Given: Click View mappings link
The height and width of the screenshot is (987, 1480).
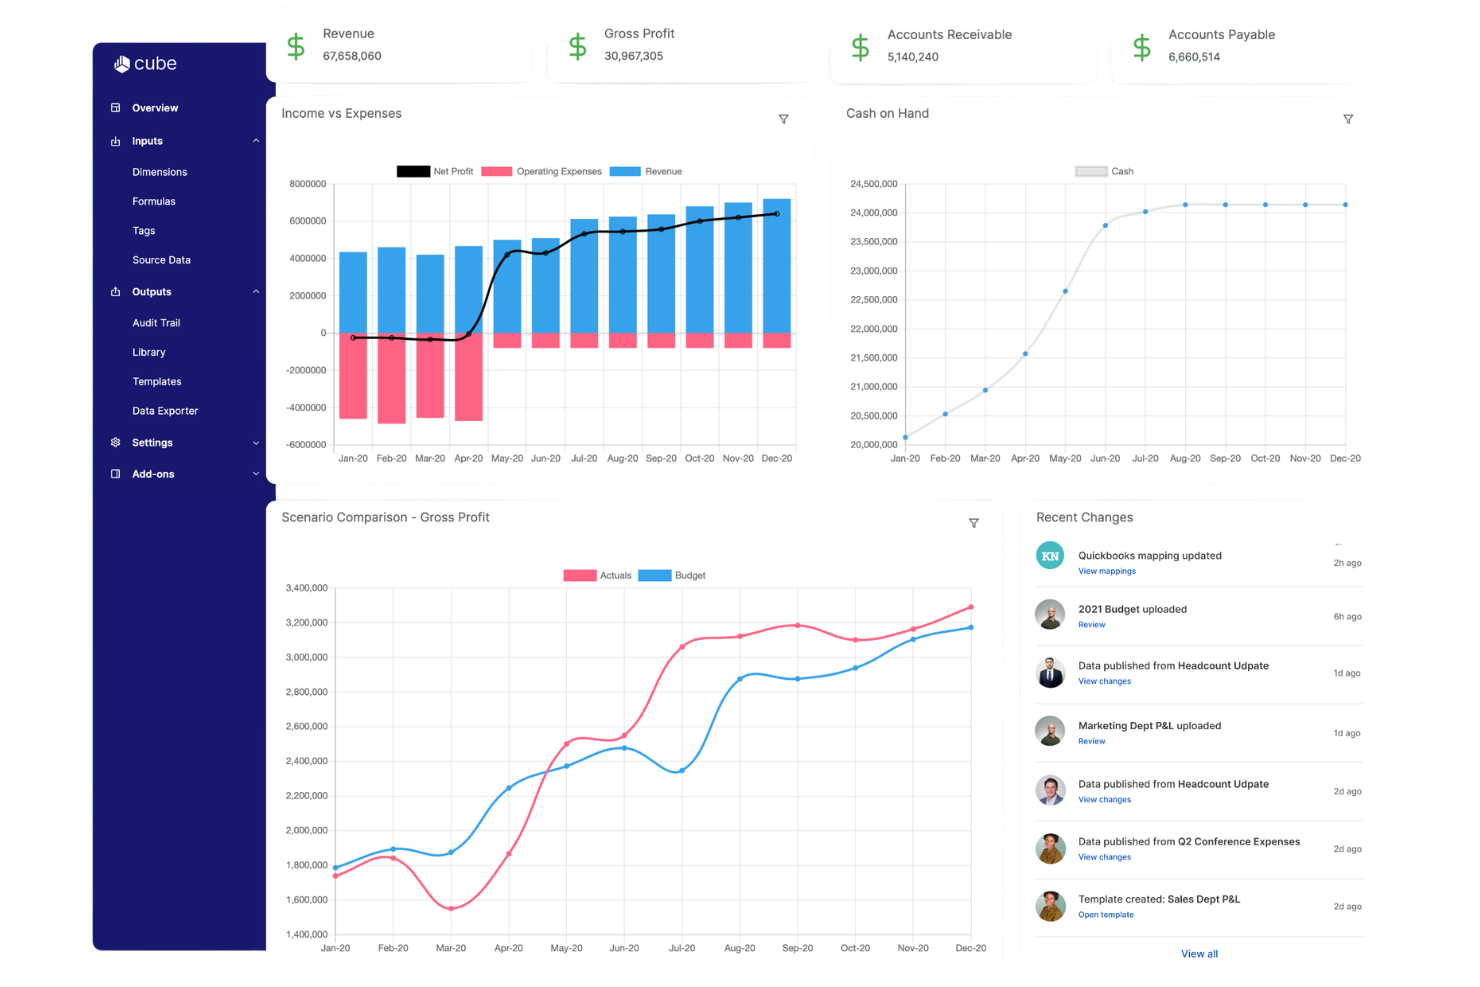Looking at the screenshot, I should coord(1107,571).
